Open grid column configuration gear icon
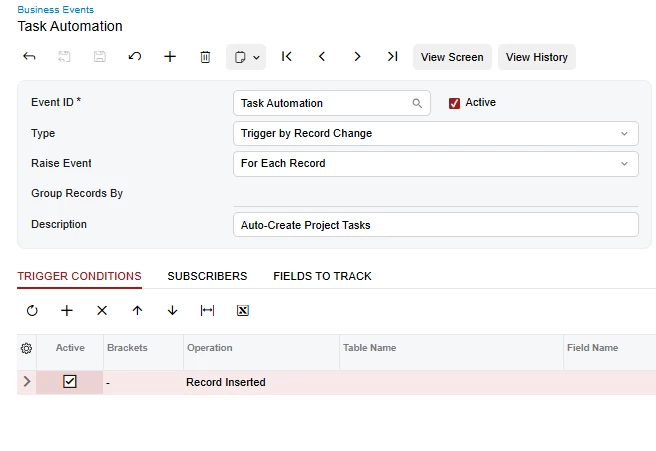Image resolution: width=656 pixels, height=451 pixels. coord(26,348)
